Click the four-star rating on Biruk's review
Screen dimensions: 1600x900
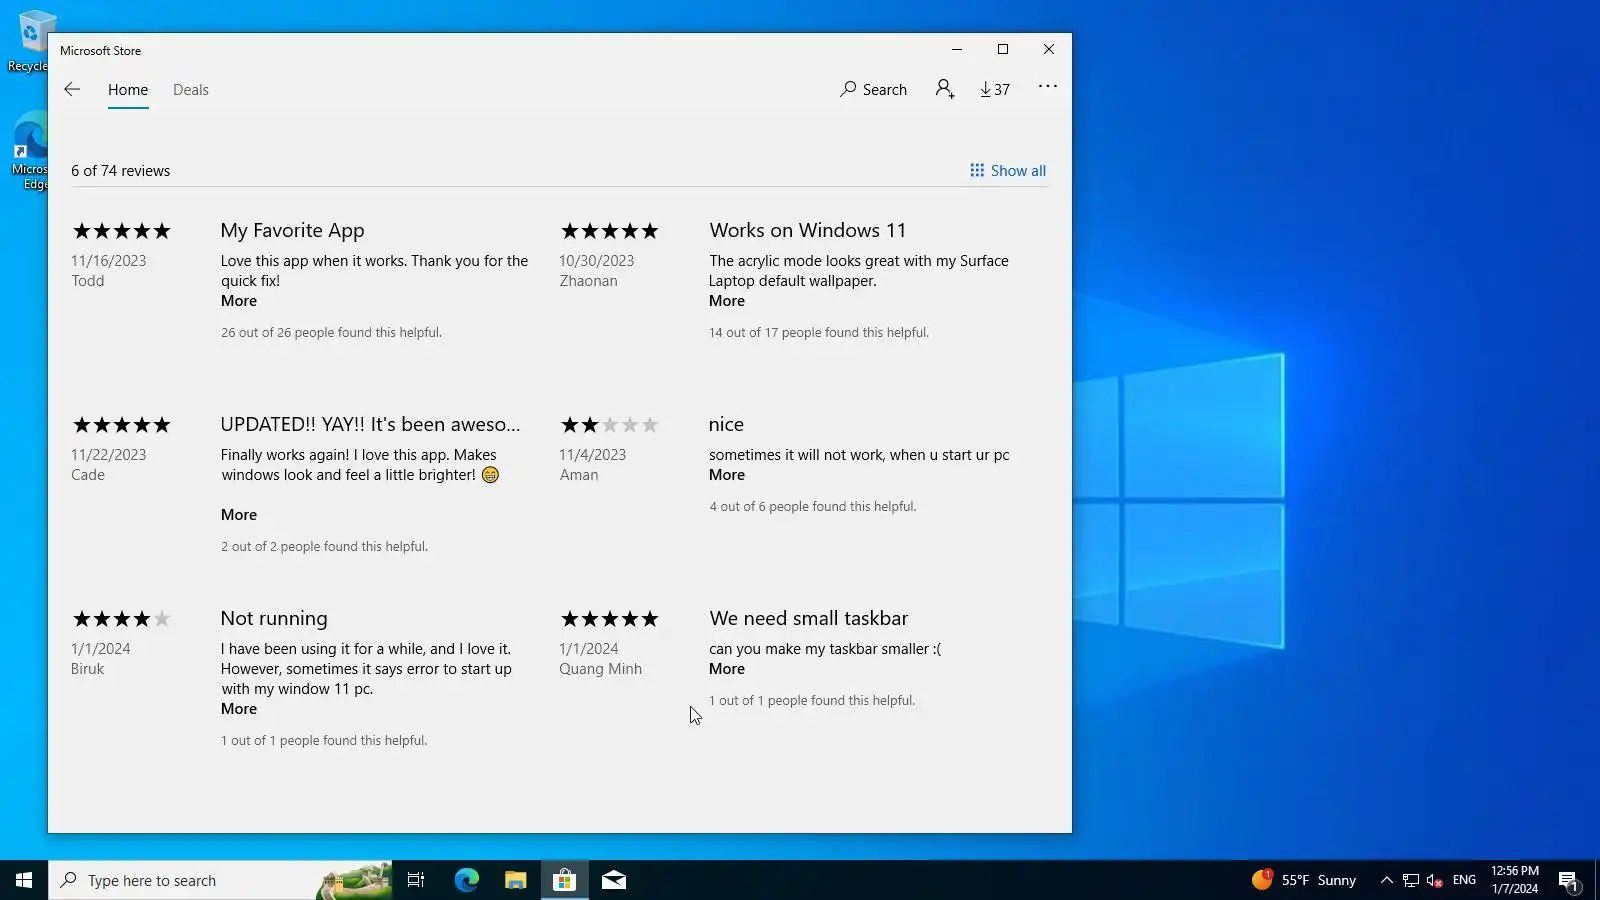pyautogui.click(x=122, y=619)
